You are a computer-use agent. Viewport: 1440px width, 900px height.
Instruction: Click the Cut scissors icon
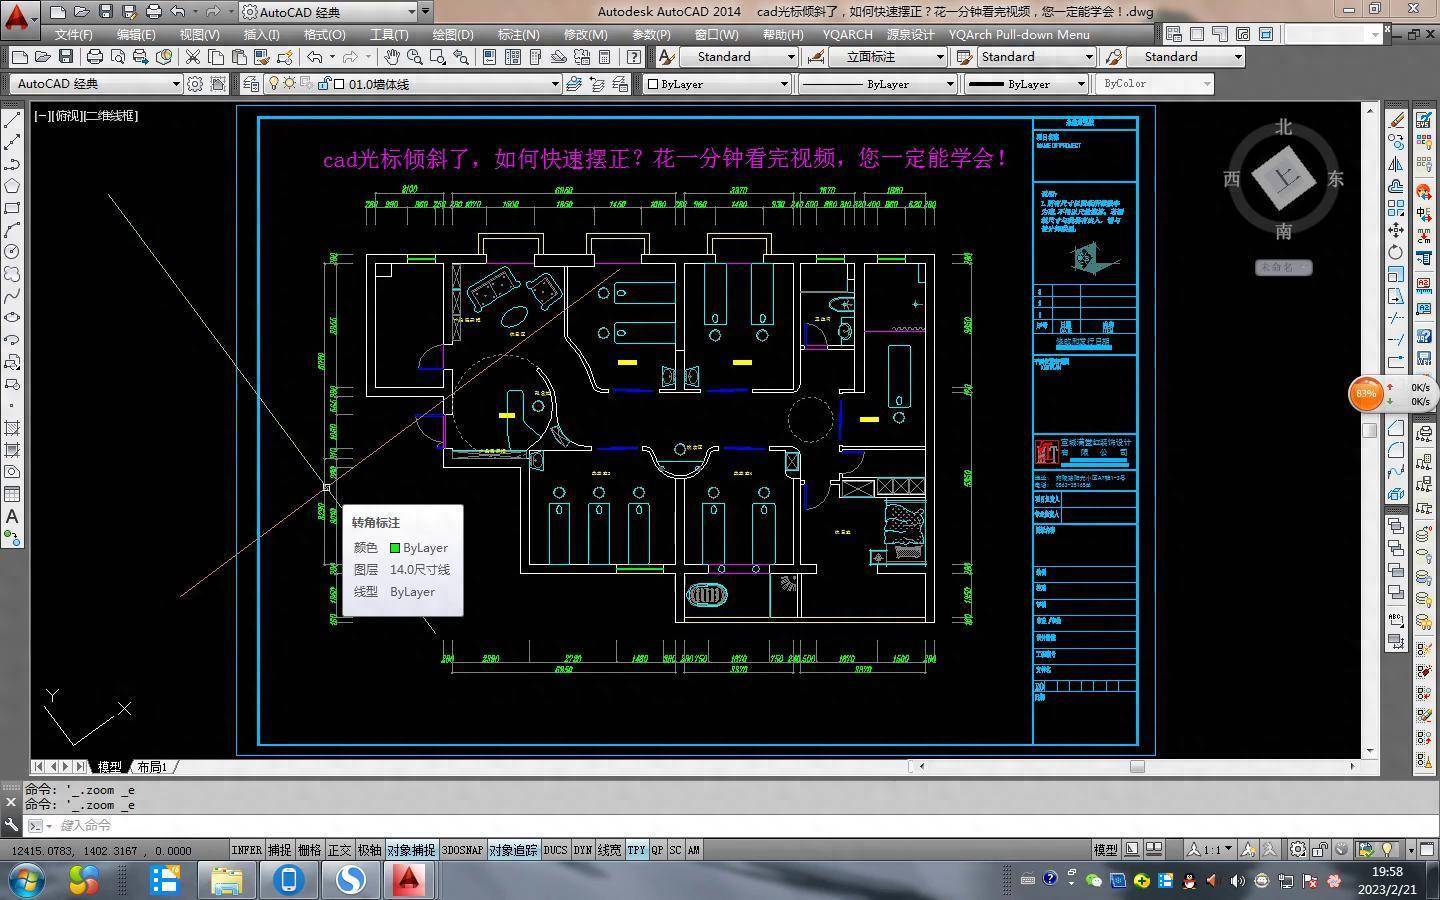click(192, 57)
